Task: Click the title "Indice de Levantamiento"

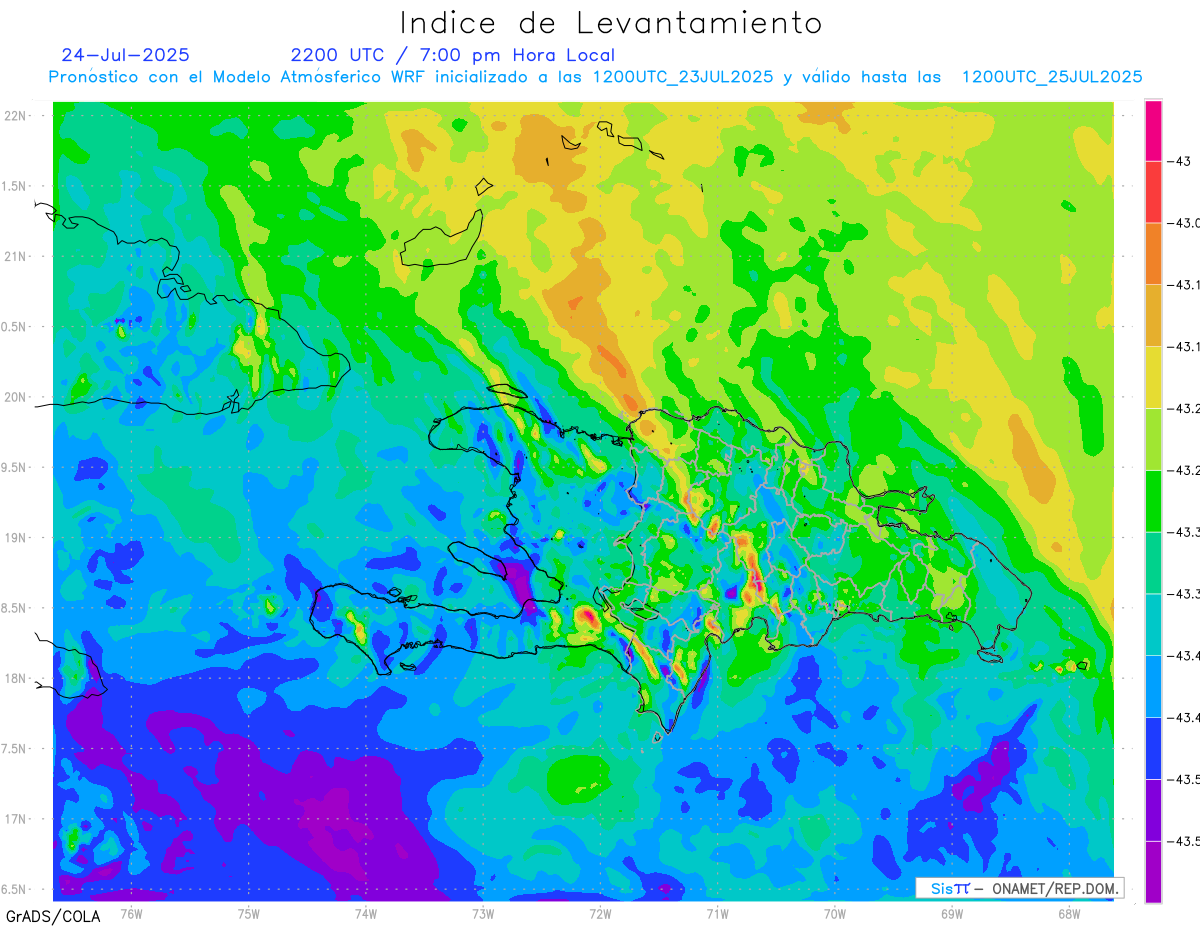Action: 611,23
